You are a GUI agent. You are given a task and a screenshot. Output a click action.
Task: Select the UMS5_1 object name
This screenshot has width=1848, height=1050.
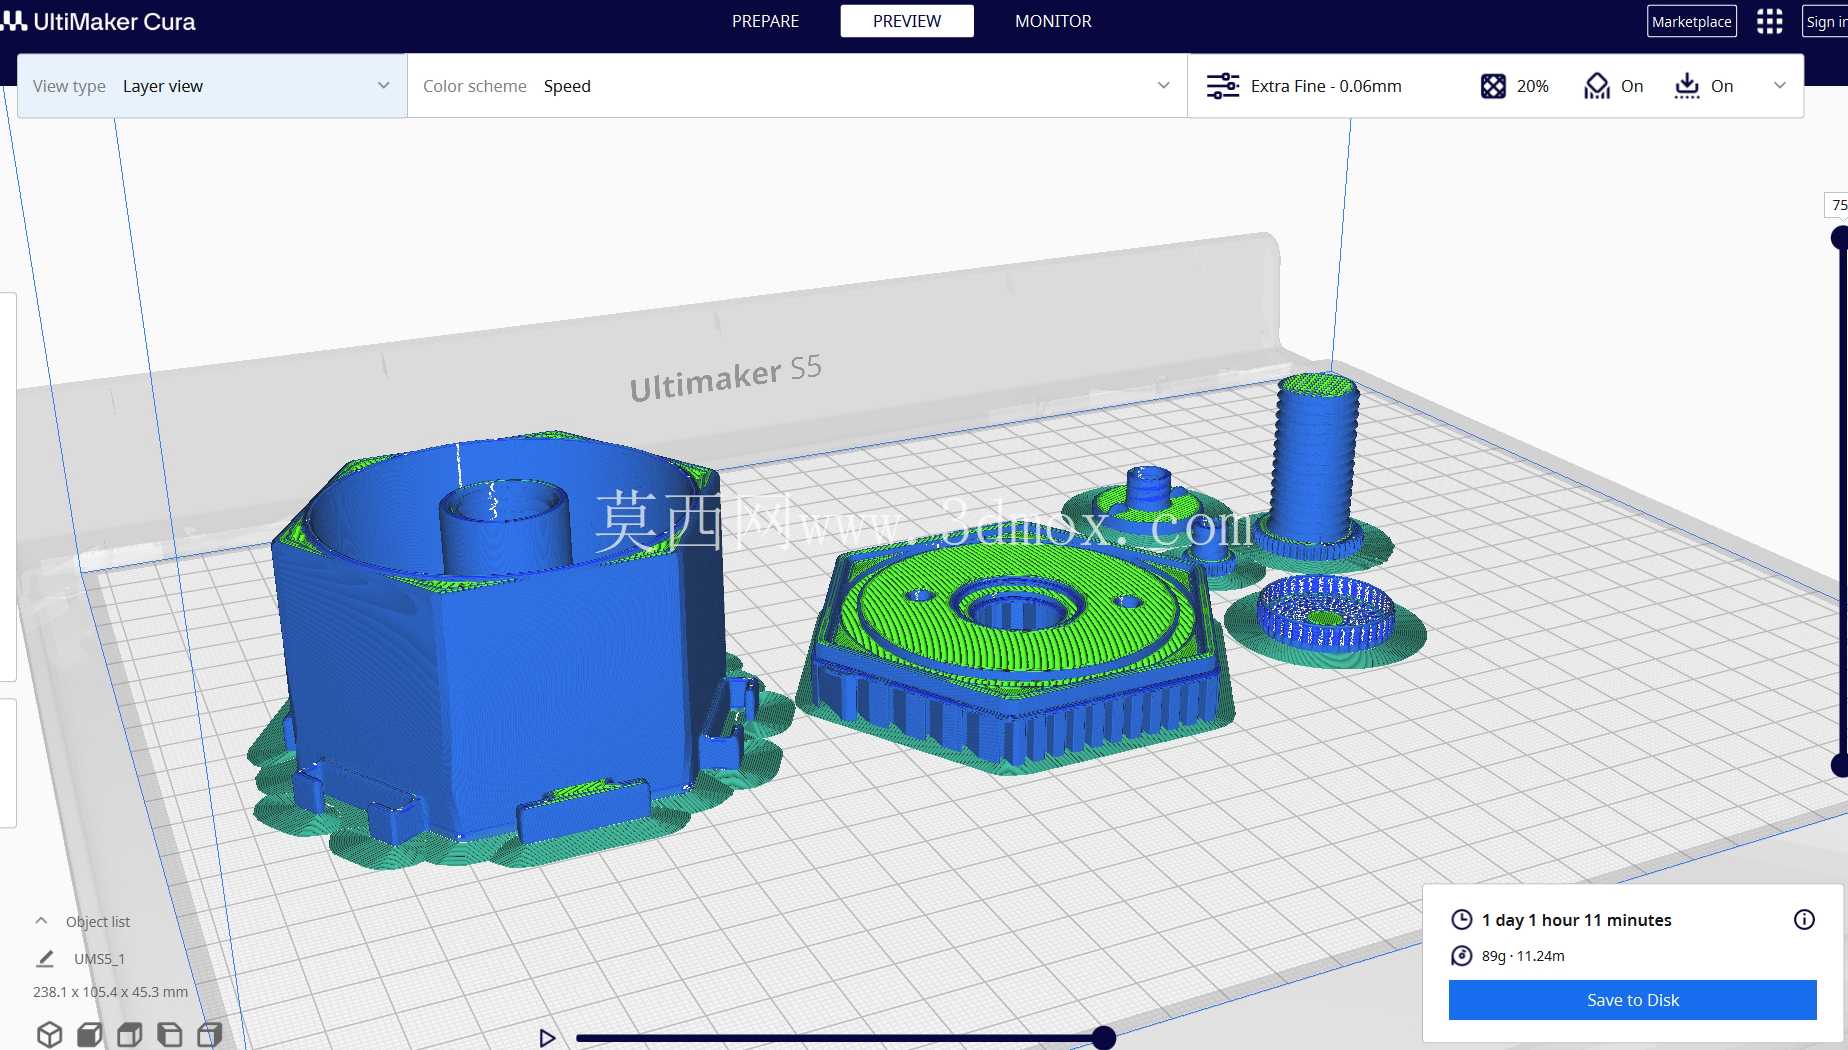(x=99, y=958)
